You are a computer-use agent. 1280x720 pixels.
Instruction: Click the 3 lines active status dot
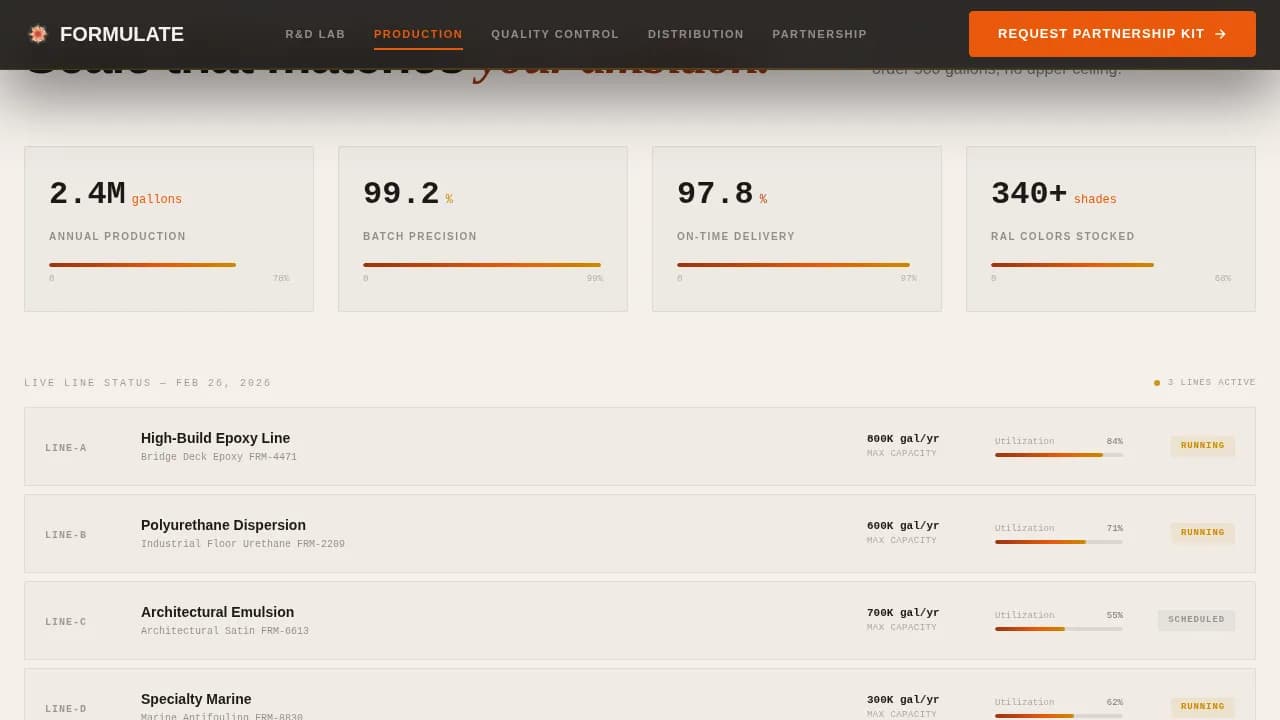pyautogui.click(x=1157, y=383)
